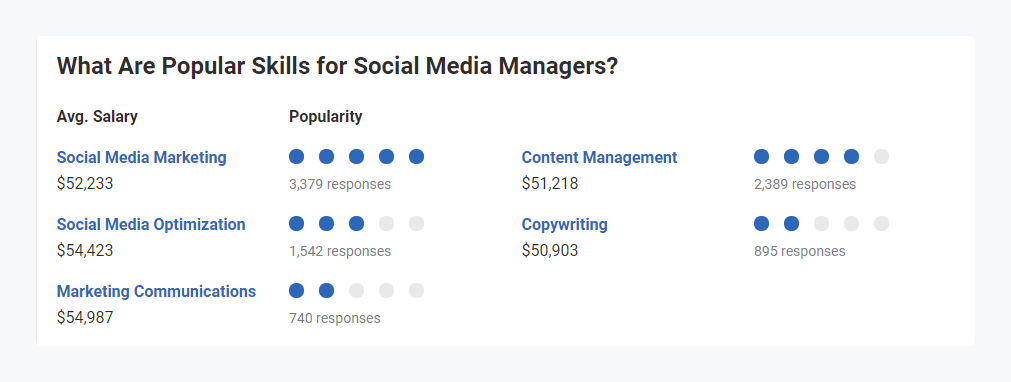Image resolution: width=1011 pixels, height=382 pixels.
Task: Click the Popular Skills for Social Media Managers heading
Action: [337, 66]
